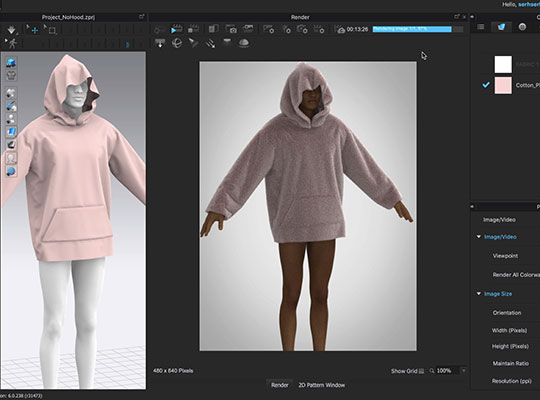Click the 00:13:26 render timer
The height and width of the screenshot is (400, 540).
pyautogui.click(x=357, y=29)
